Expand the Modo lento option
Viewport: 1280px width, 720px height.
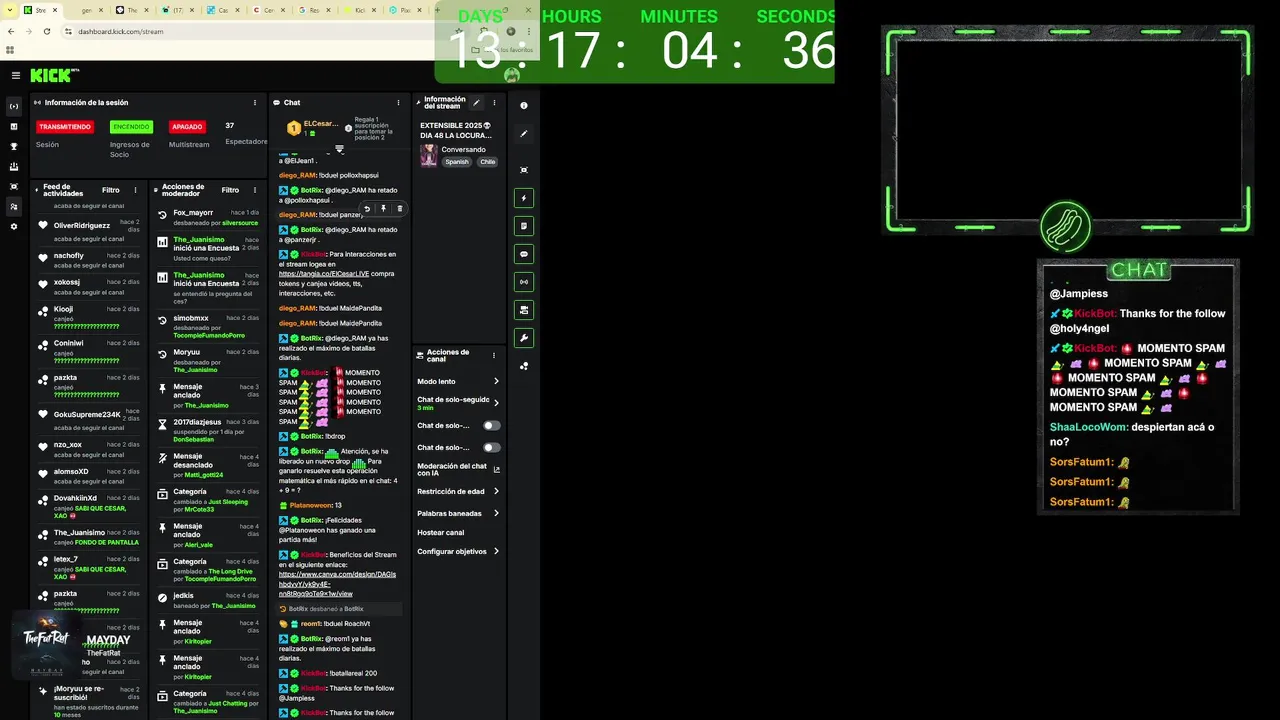pyautogui.click(x=458, y=381)
